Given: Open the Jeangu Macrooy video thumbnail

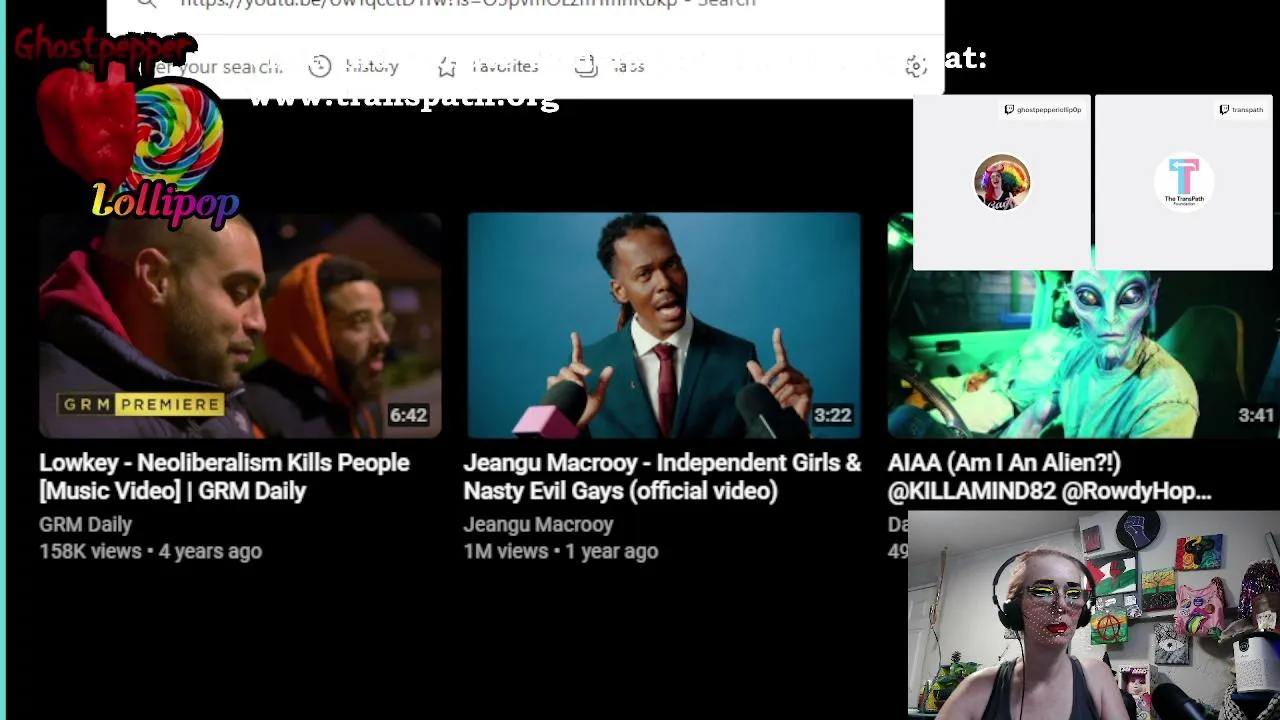Looking at the screenshot, I should 664,325.
